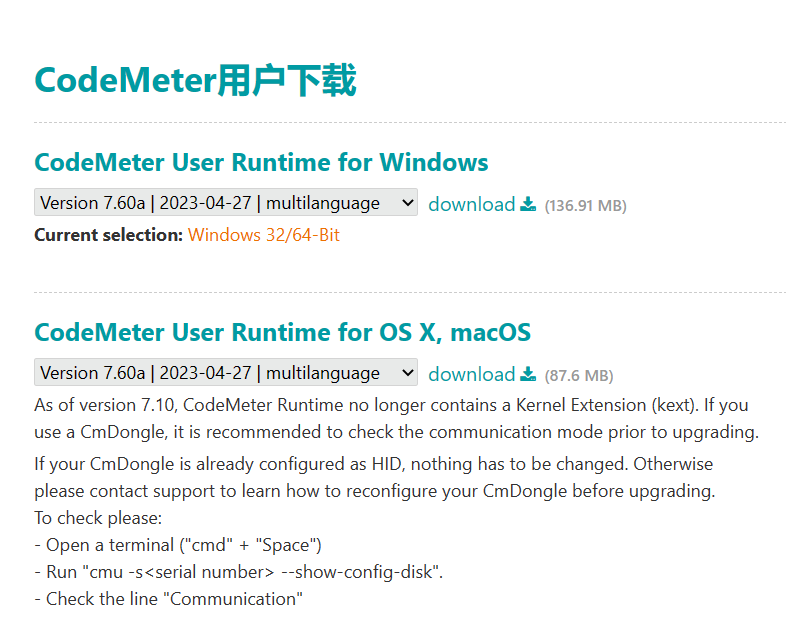Click the 136.91 MB file size label
The width and height of the screenshot is (786, 628).
pos(585,206)
